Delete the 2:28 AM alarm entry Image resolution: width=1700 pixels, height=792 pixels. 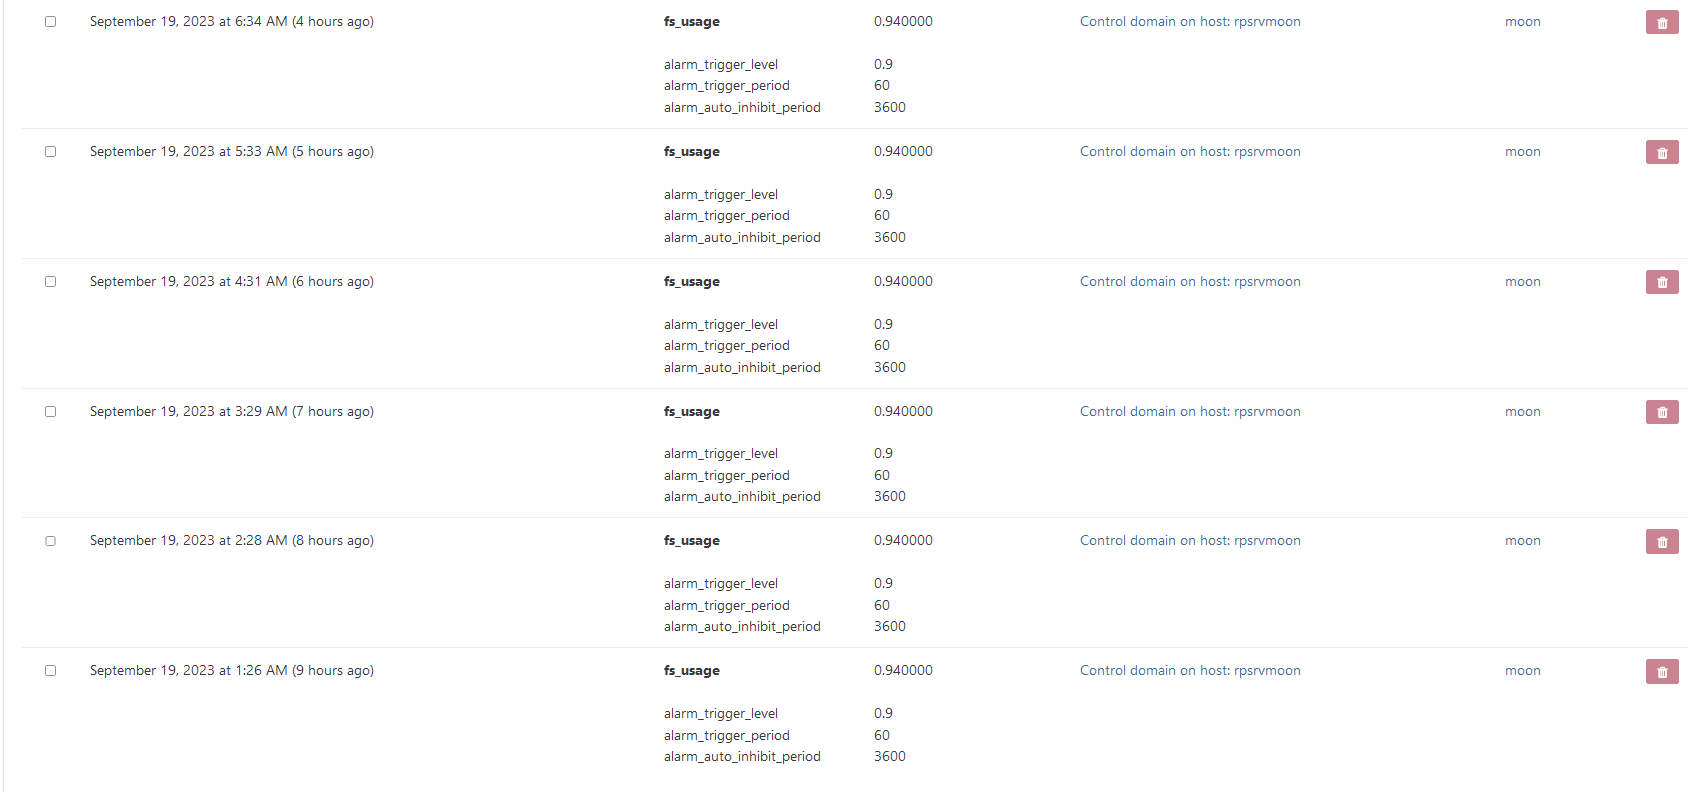pos(1661,542)
